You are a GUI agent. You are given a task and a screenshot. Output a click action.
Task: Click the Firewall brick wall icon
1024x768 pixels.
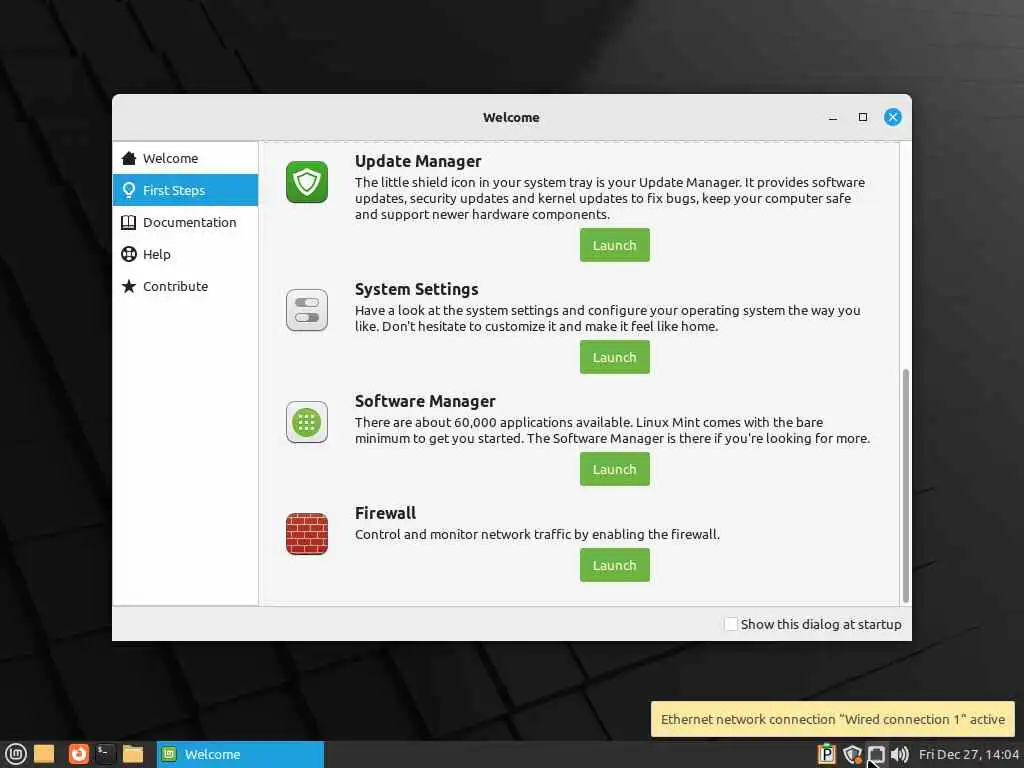307,534
